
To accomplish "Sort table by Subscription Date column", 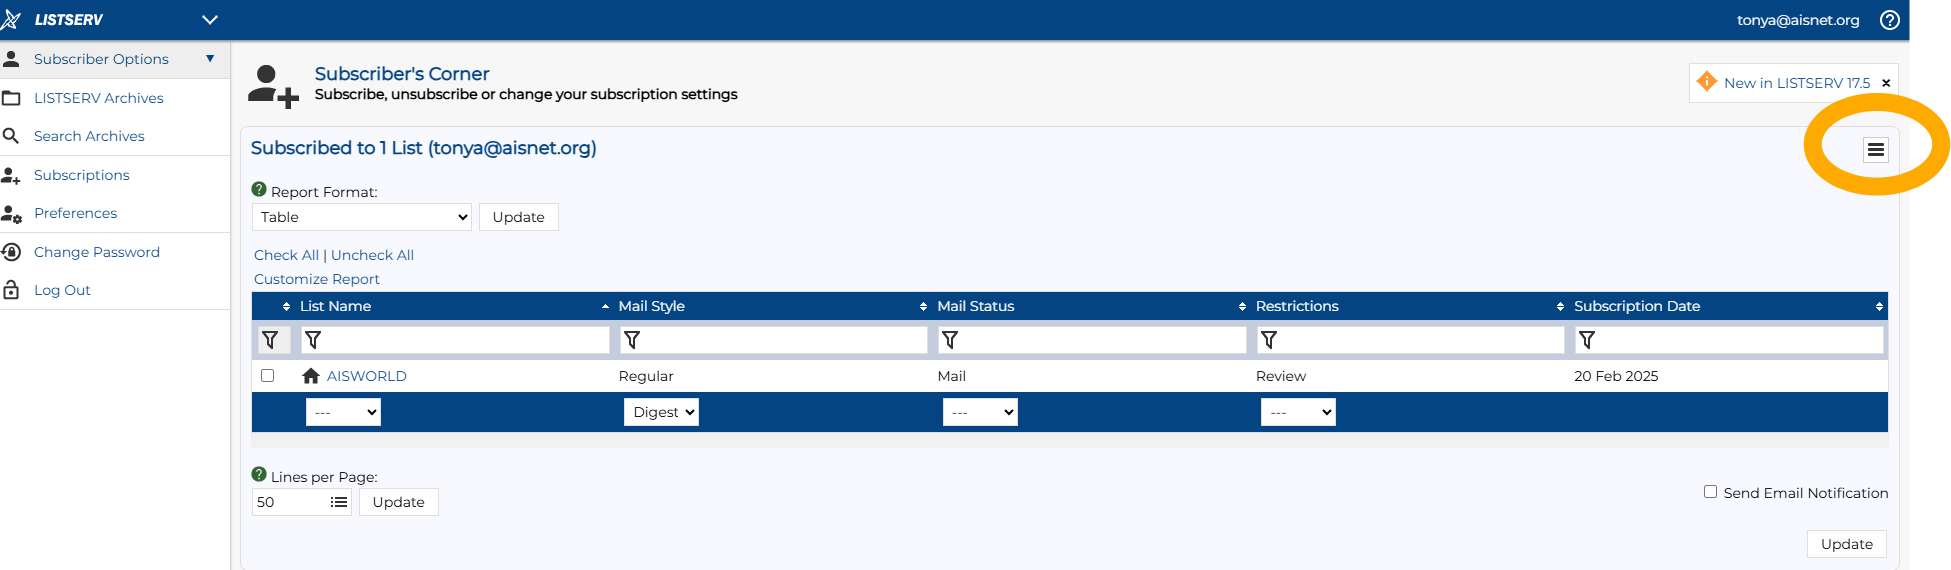I will point(1636,306).
